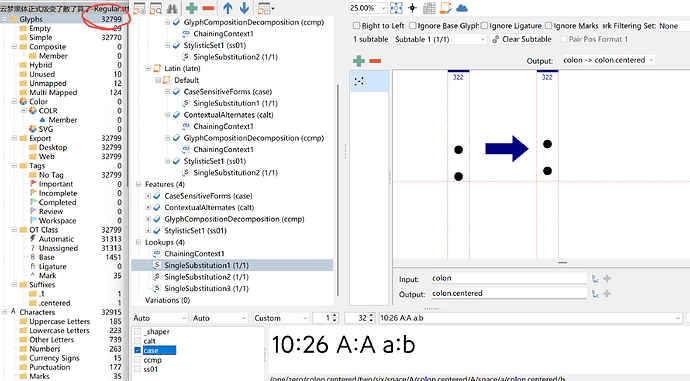Screen dimensions: 690x381
Task: Select the colon substitution entry icon in list
Action: pyautogui.click(x=359, y=81)
